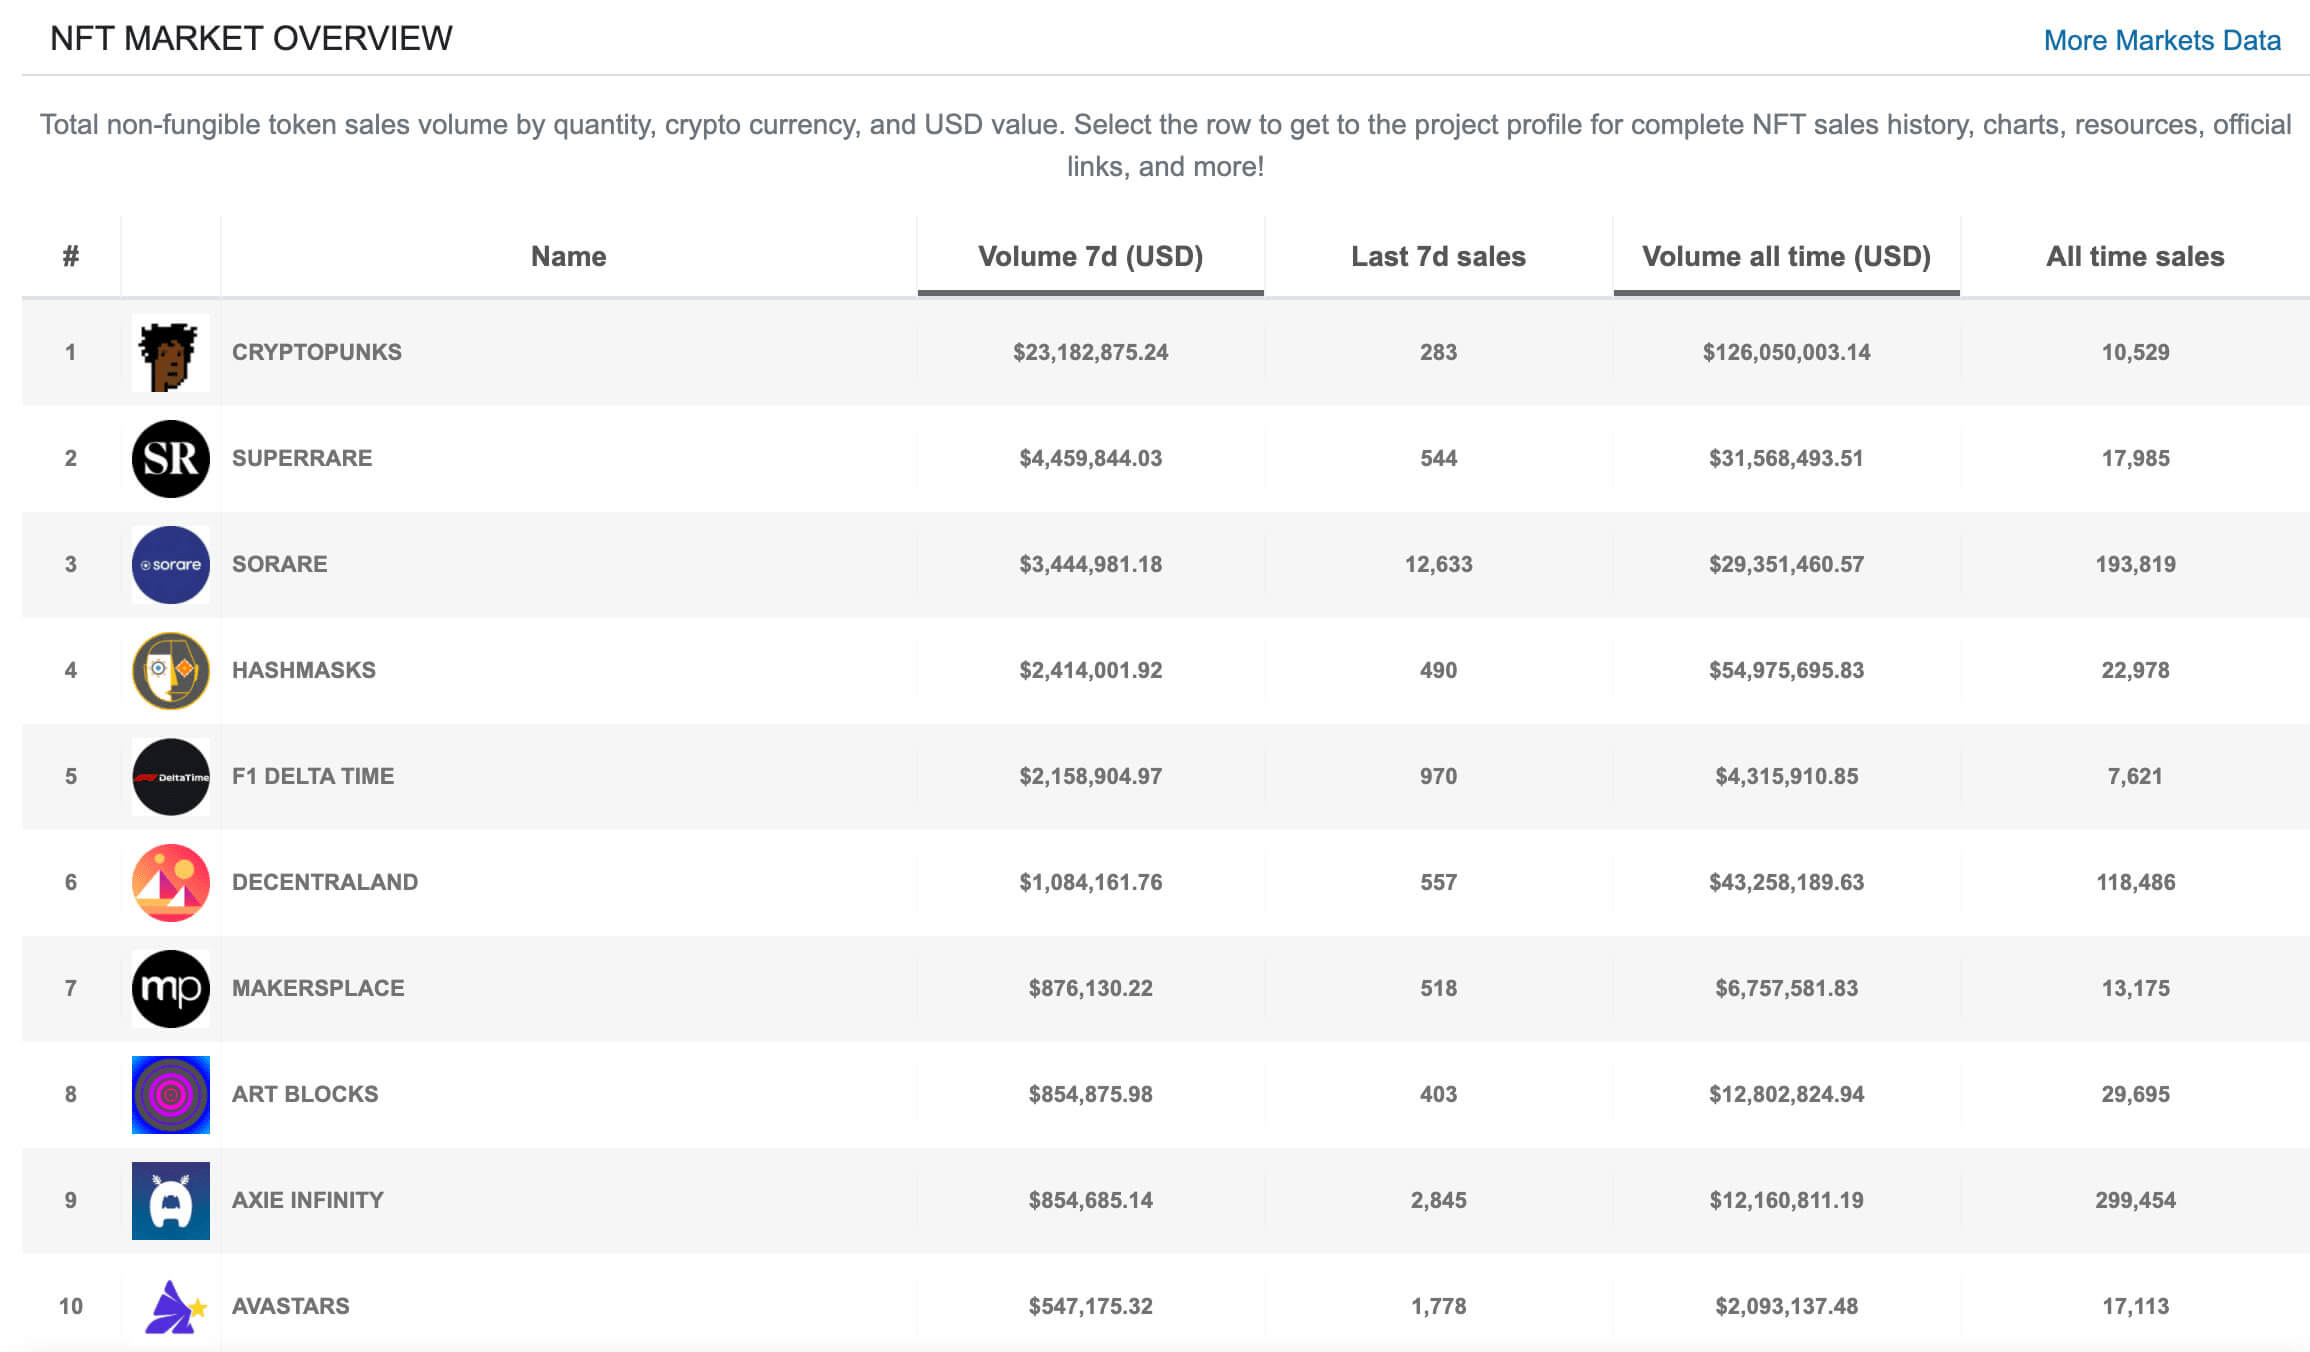Click the SuperRare SR logo icon
The height and width of the screenshot is (1352, 2310).
(170, 459)
